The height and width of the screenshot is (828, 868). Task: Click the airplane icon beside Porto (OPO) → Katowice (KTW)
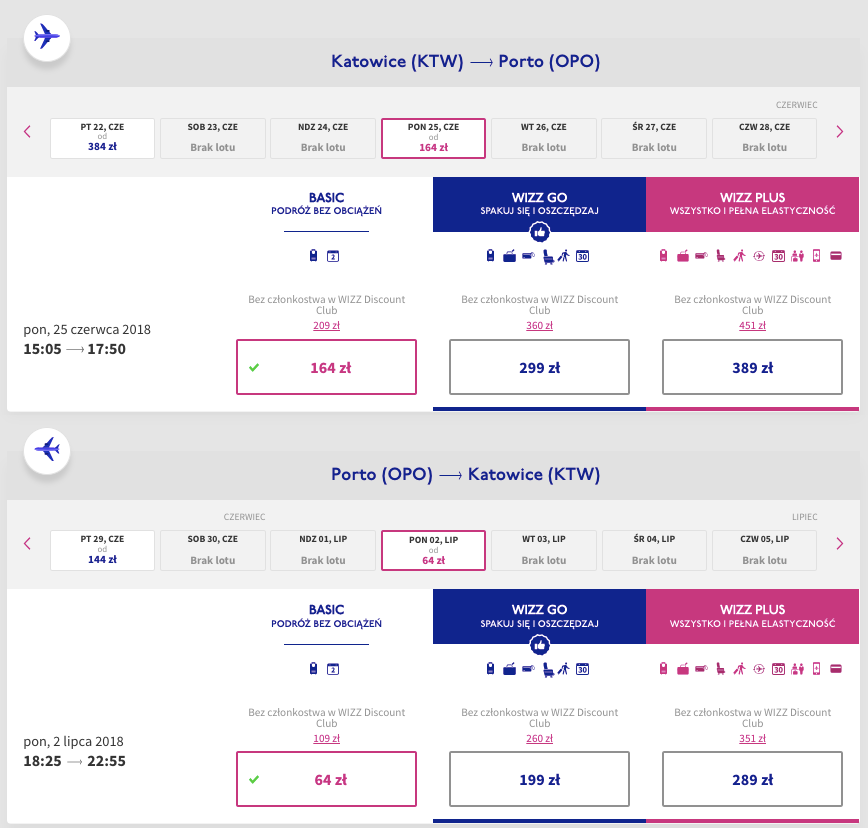coord(47,450)
